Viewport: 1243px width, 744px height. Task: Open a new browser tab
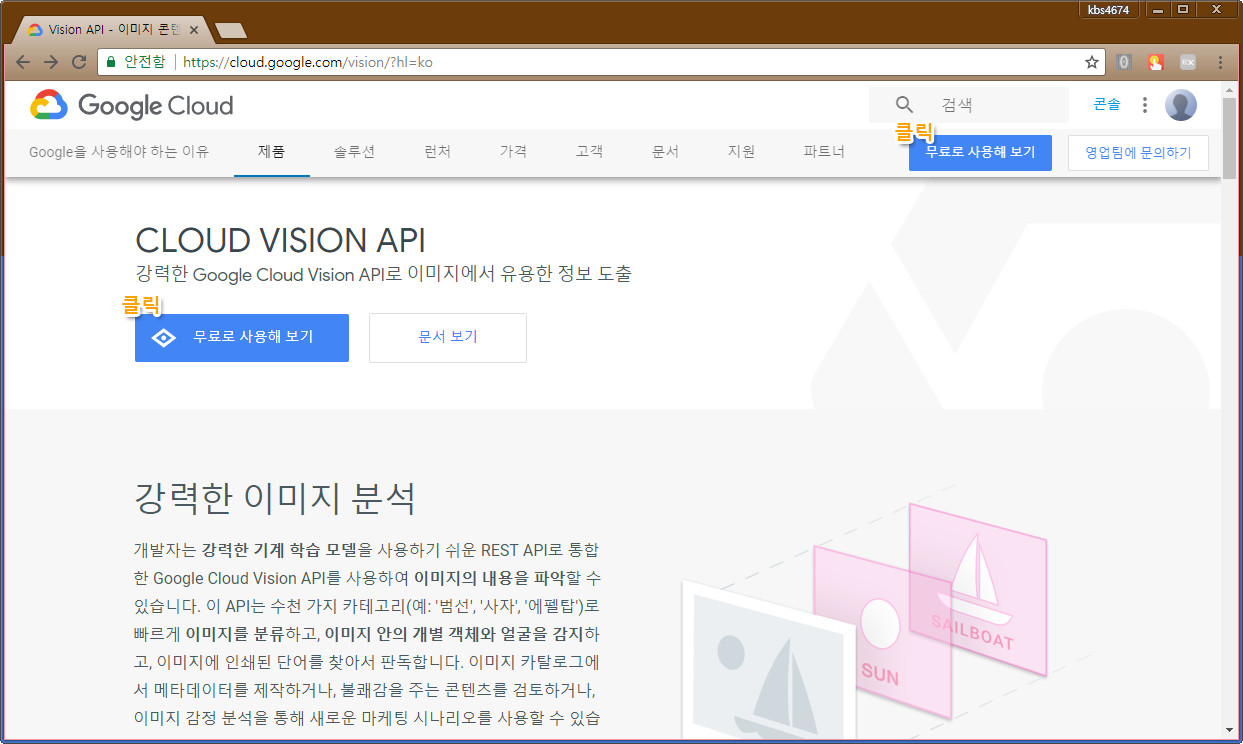230,30
